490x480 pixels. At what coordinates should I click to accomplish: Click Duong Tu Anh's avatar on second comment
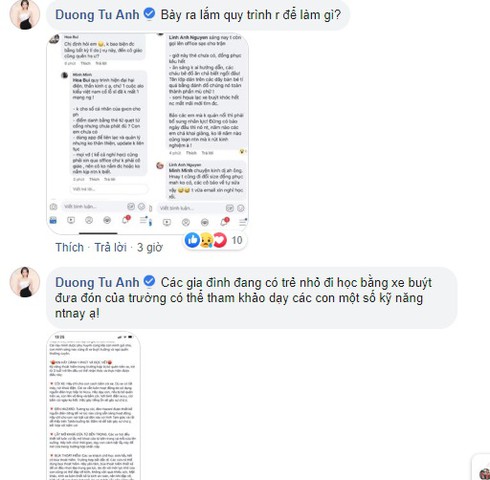(x=25, y=282)
